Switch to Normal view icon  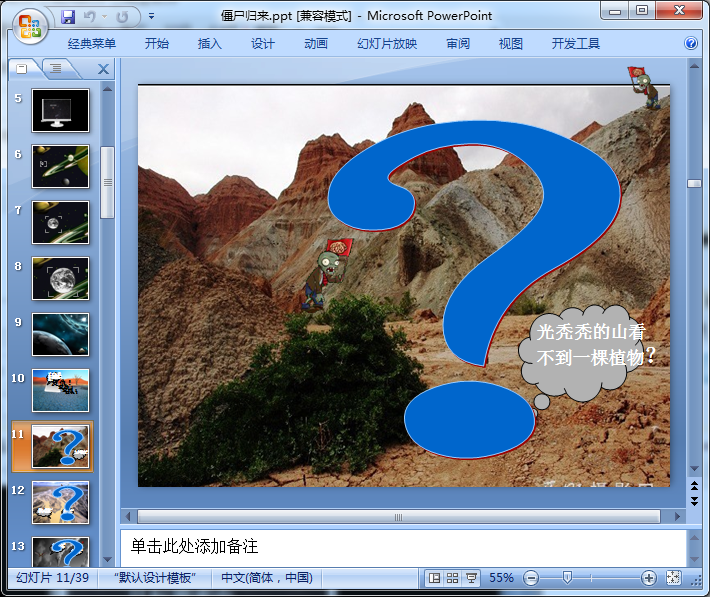tap(434, 578)
